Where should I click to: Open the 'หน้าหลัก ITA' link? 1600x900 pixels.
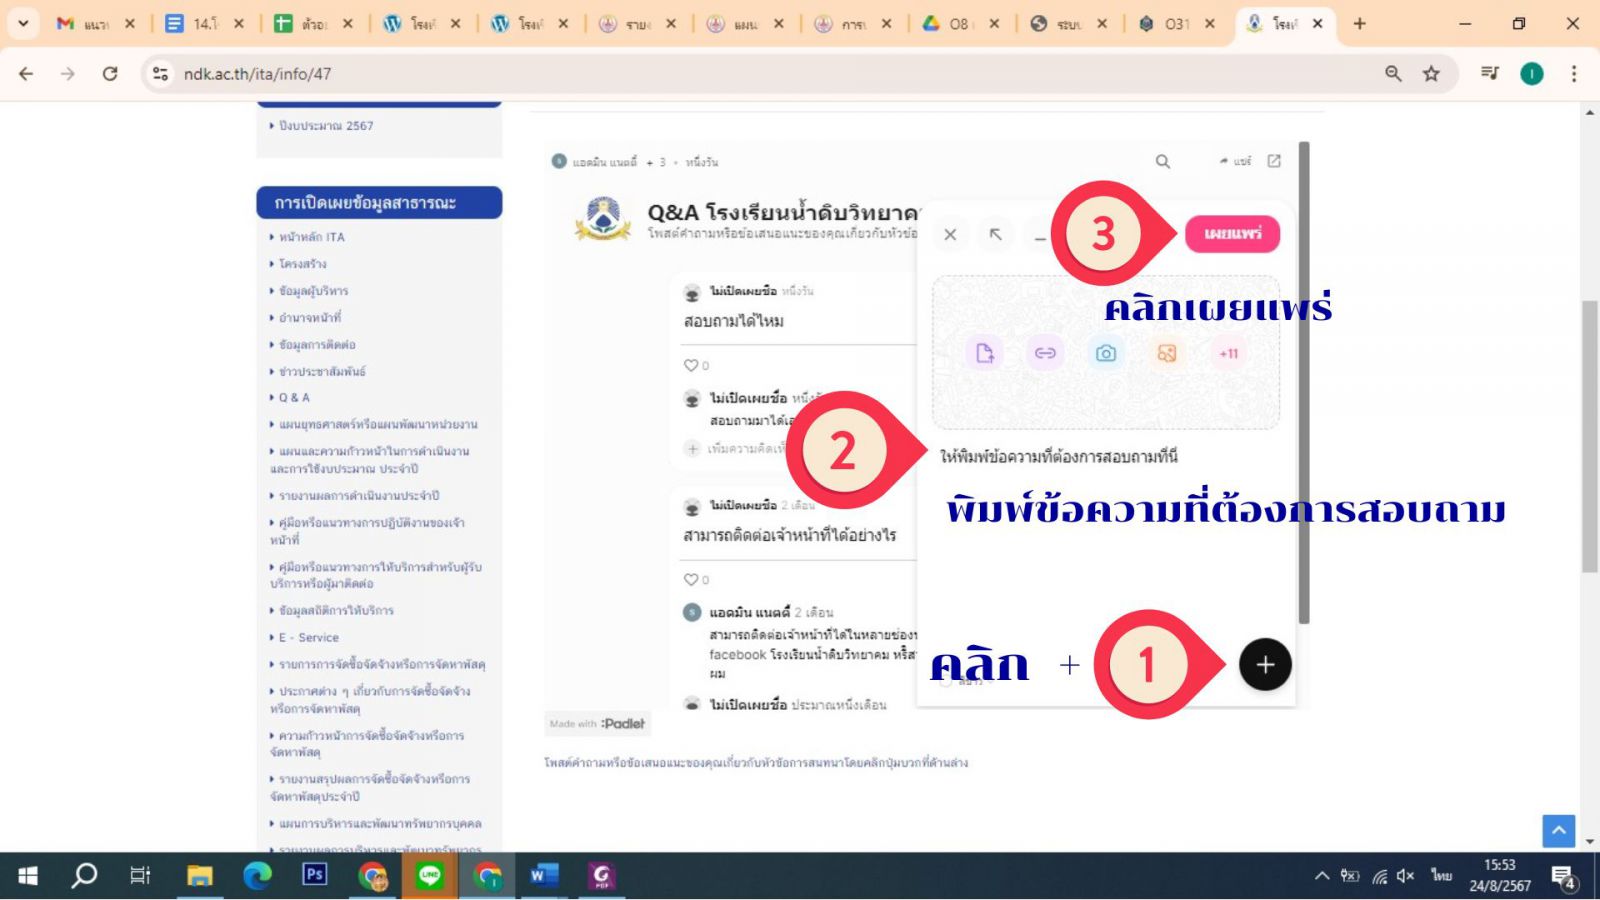[x=311, y=237]
